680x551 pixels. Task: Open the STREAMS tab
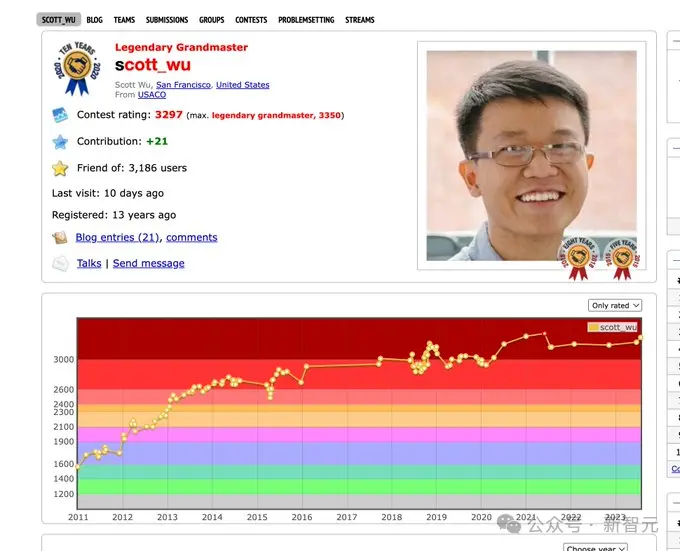tap(360, 20)
